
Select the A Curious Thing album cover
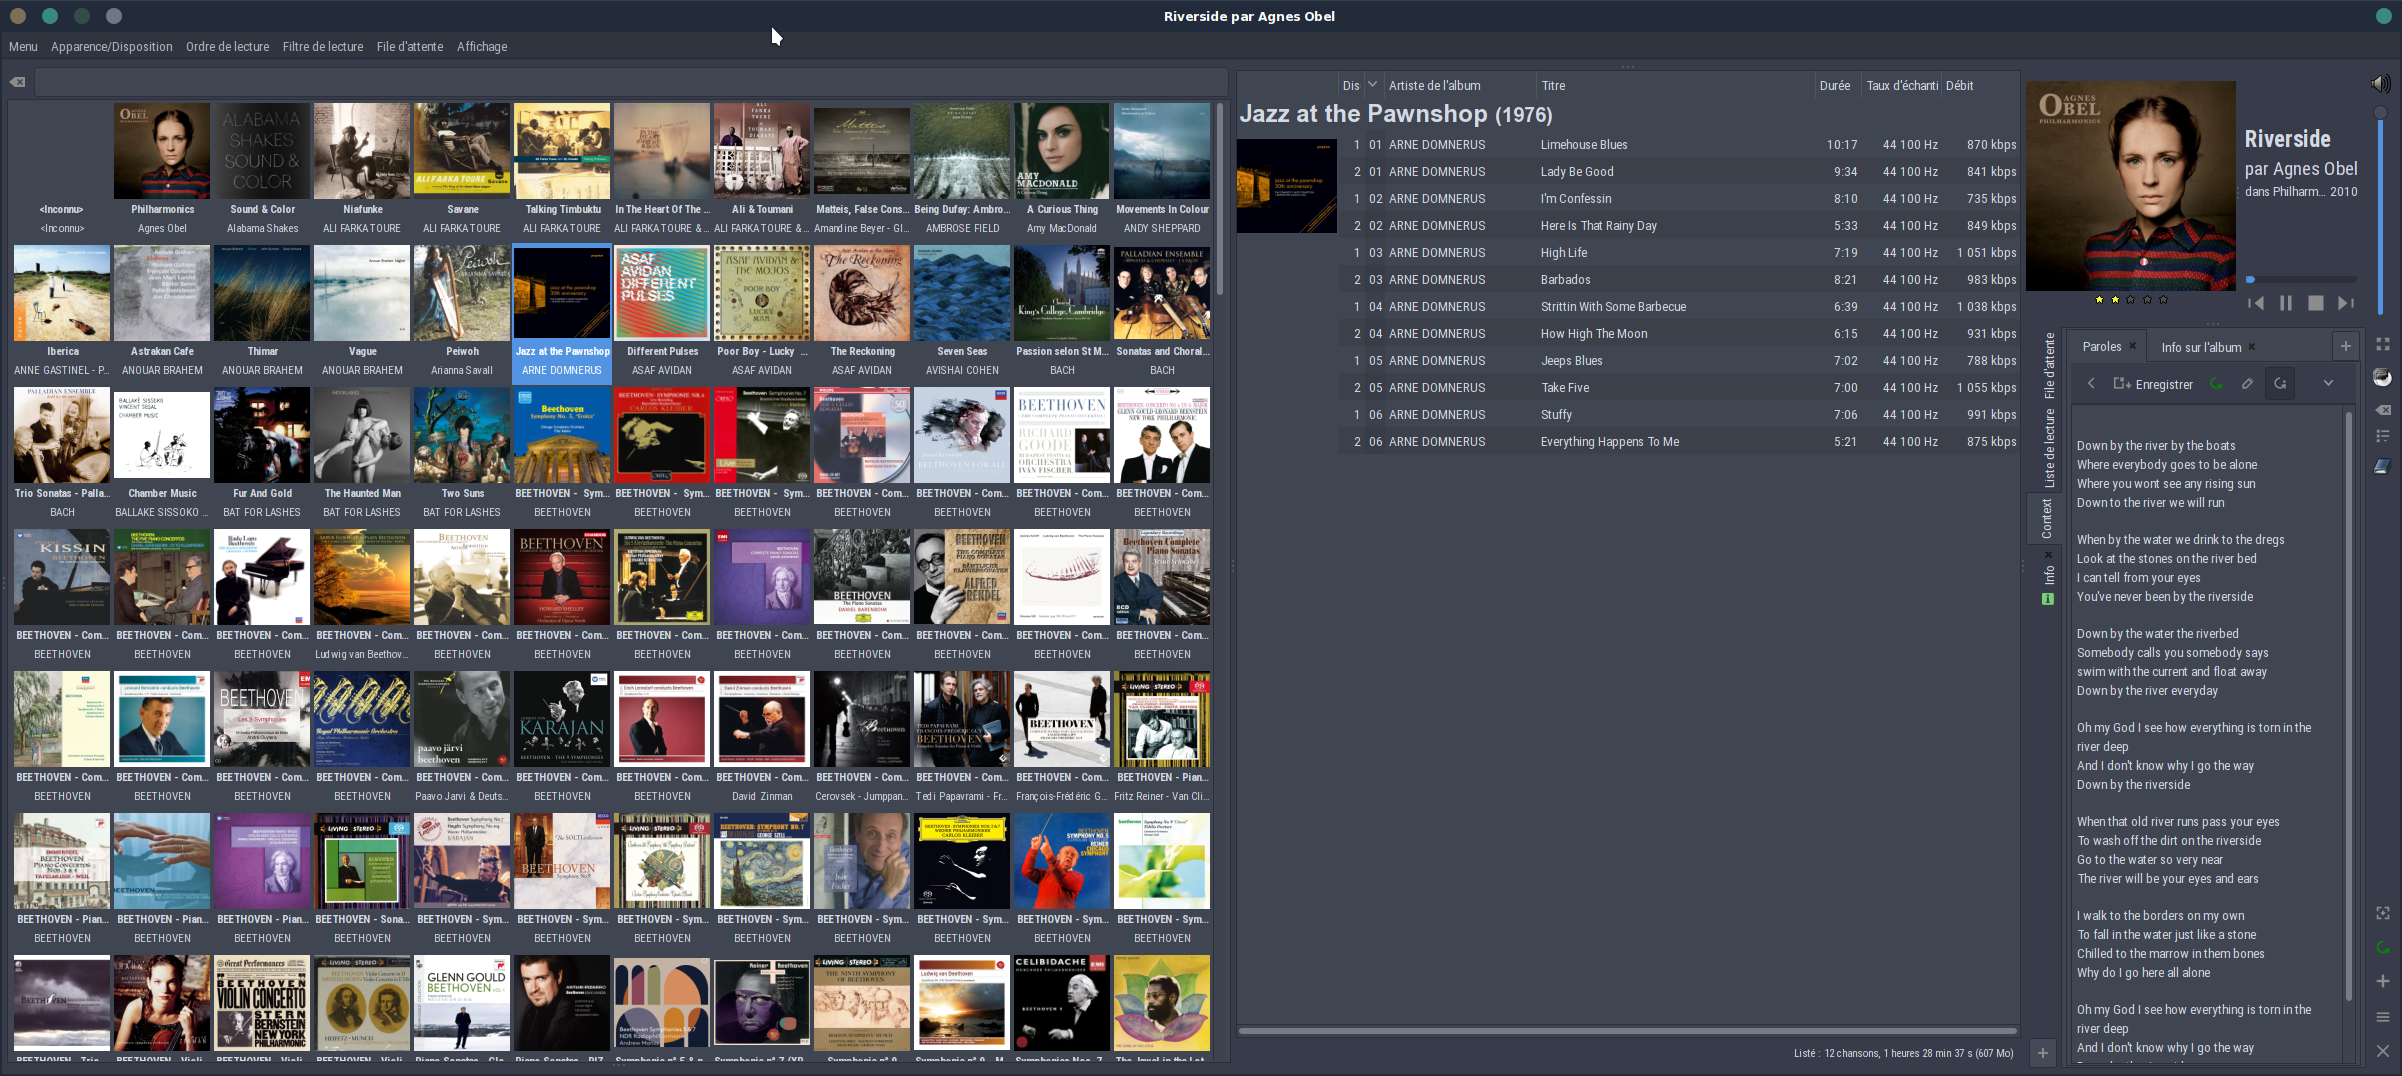(1062, 151)
